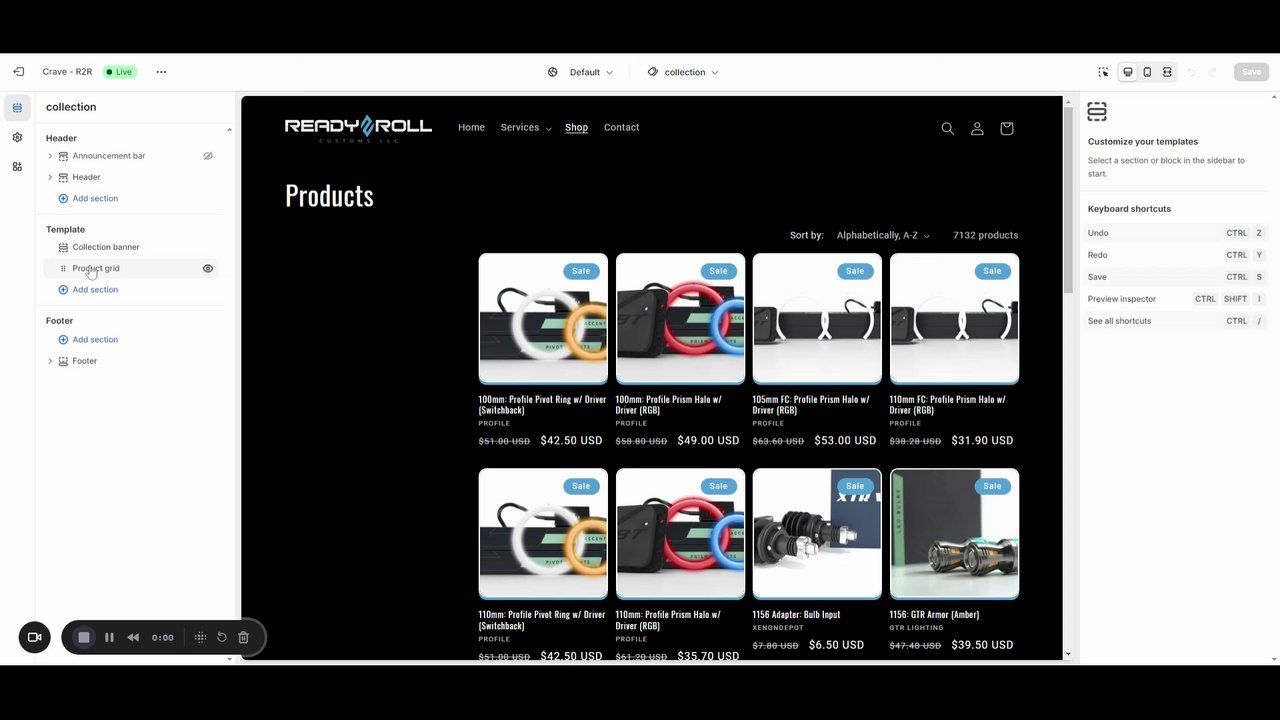Open the three-dots theme actions menu

161,72
